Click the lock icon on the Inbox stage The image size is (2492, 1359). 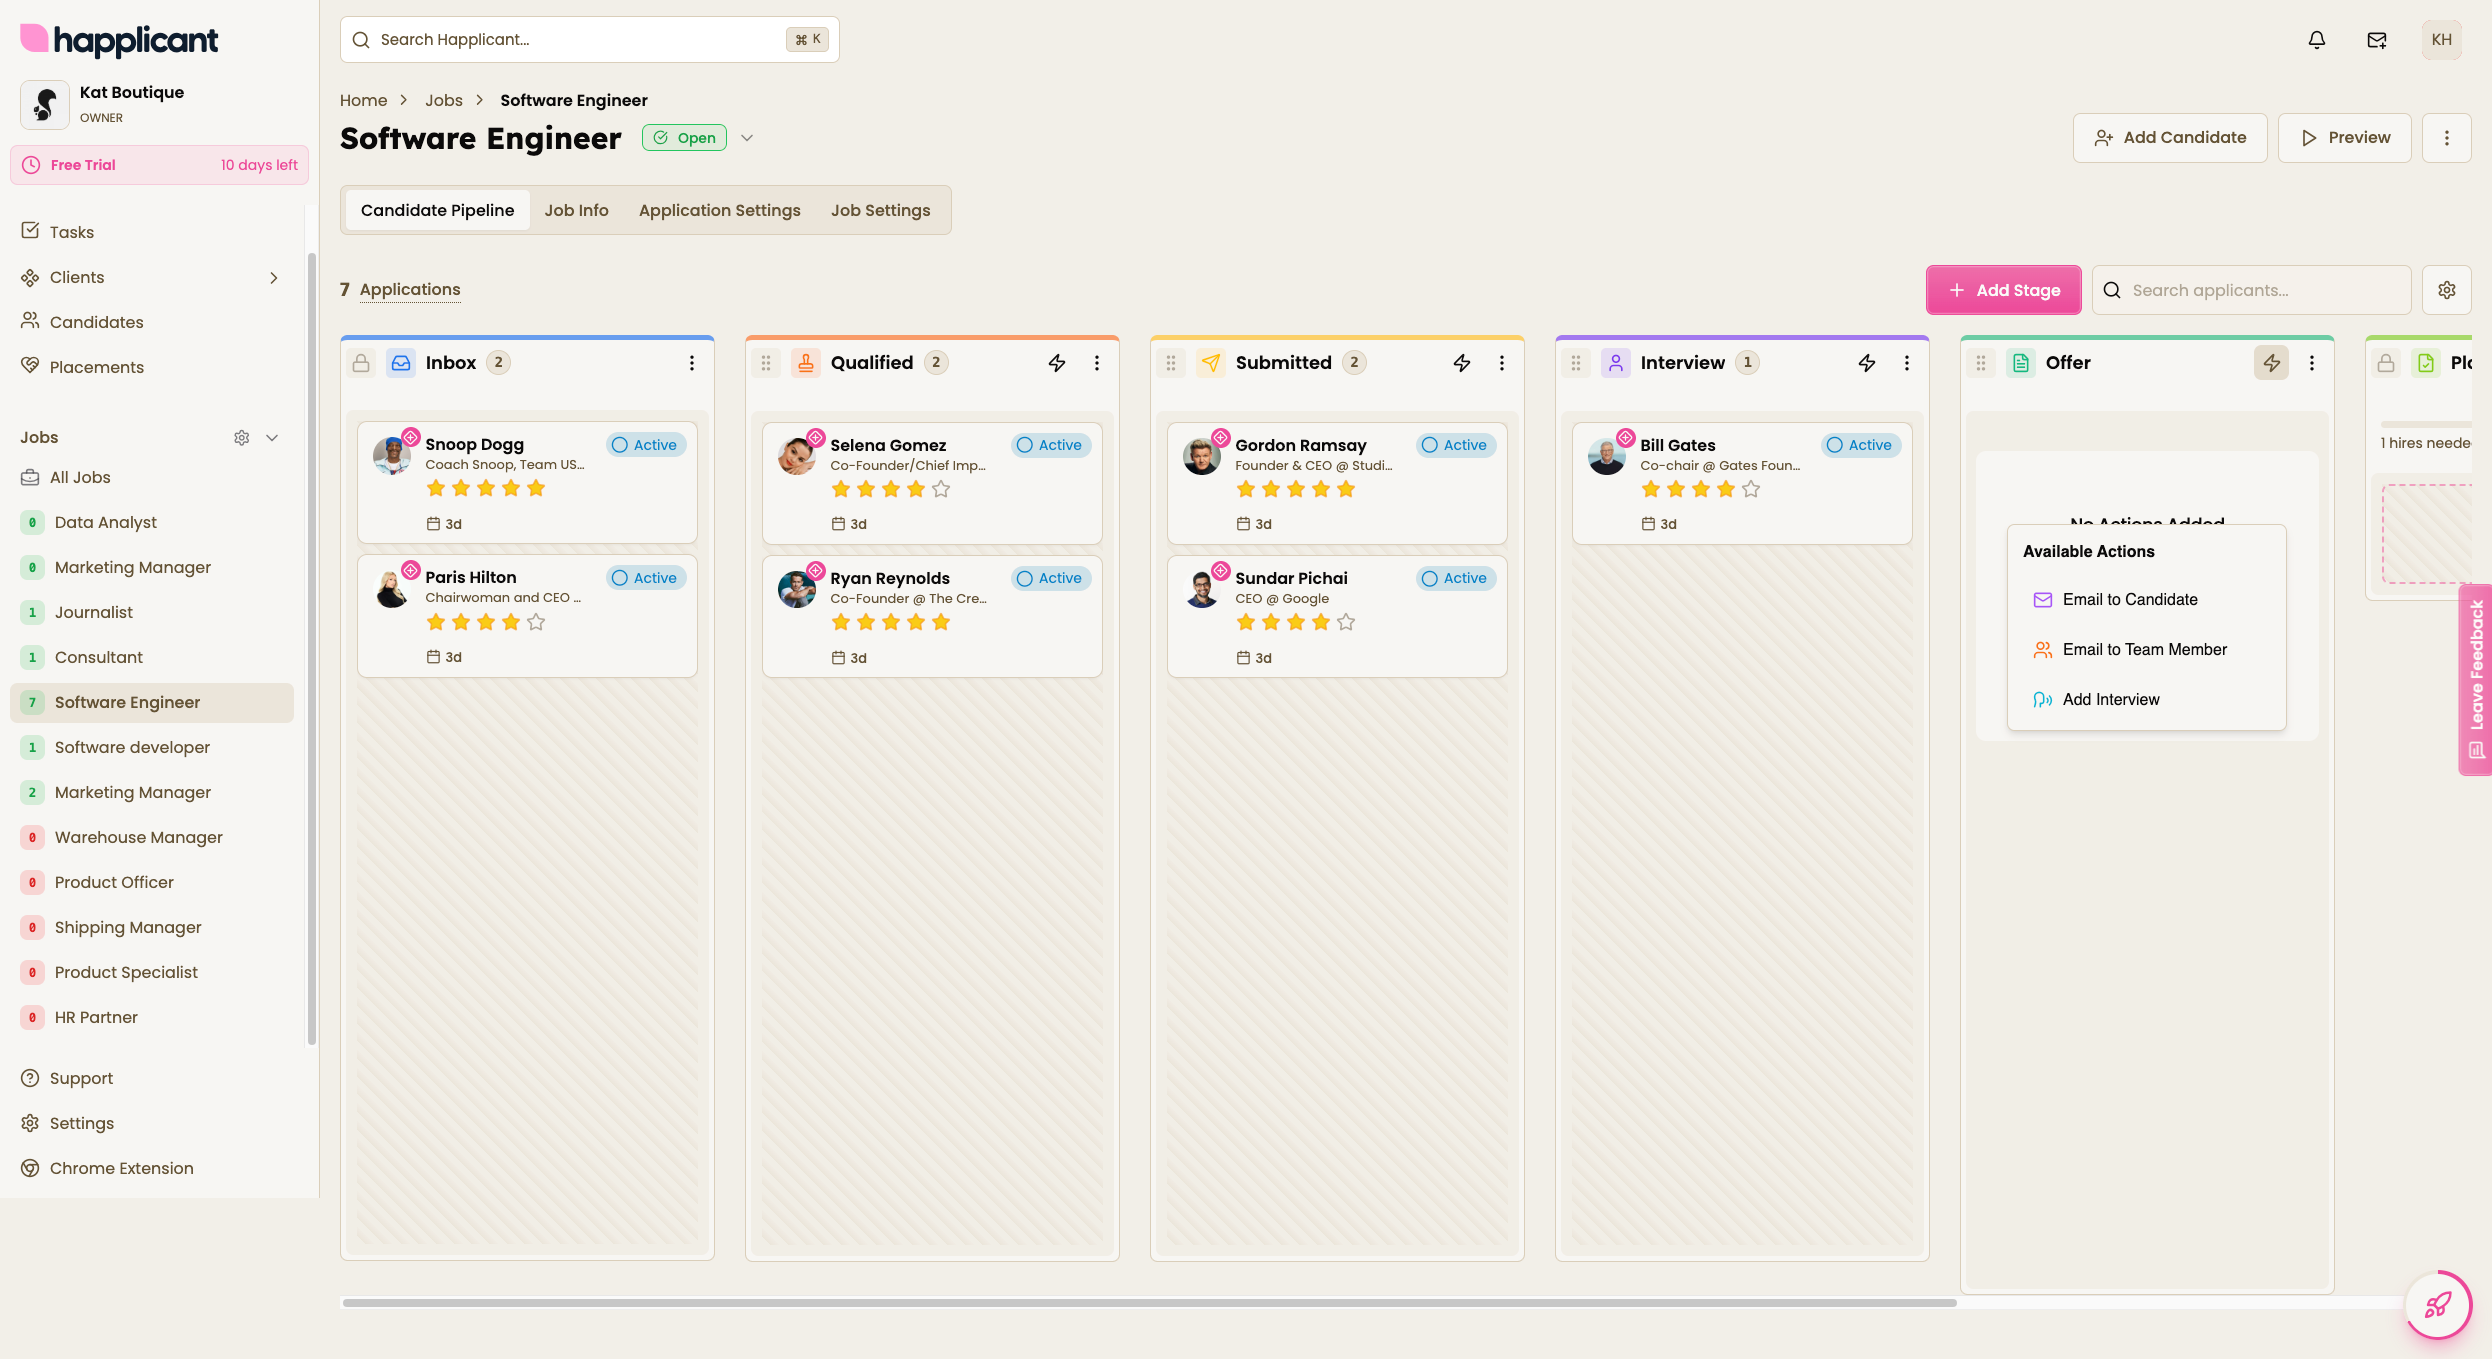coord(361,363)
